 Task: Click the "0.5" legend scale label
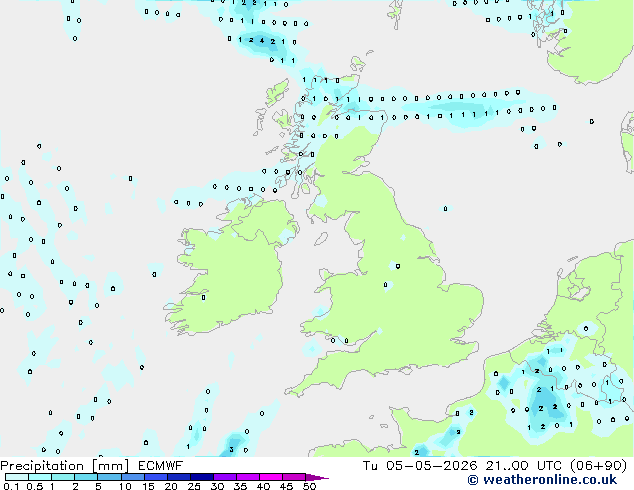tap(35, 486)
